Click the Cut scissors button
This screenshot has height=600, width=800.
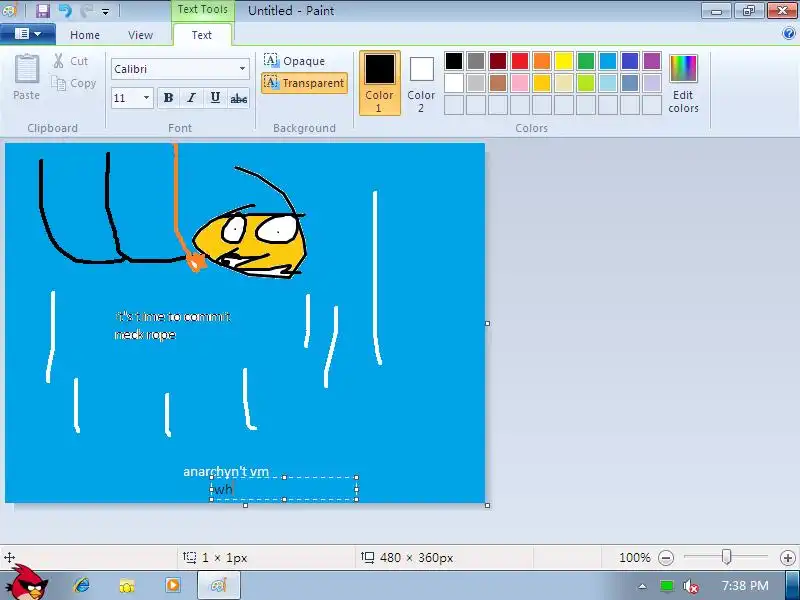coord(71,61)
